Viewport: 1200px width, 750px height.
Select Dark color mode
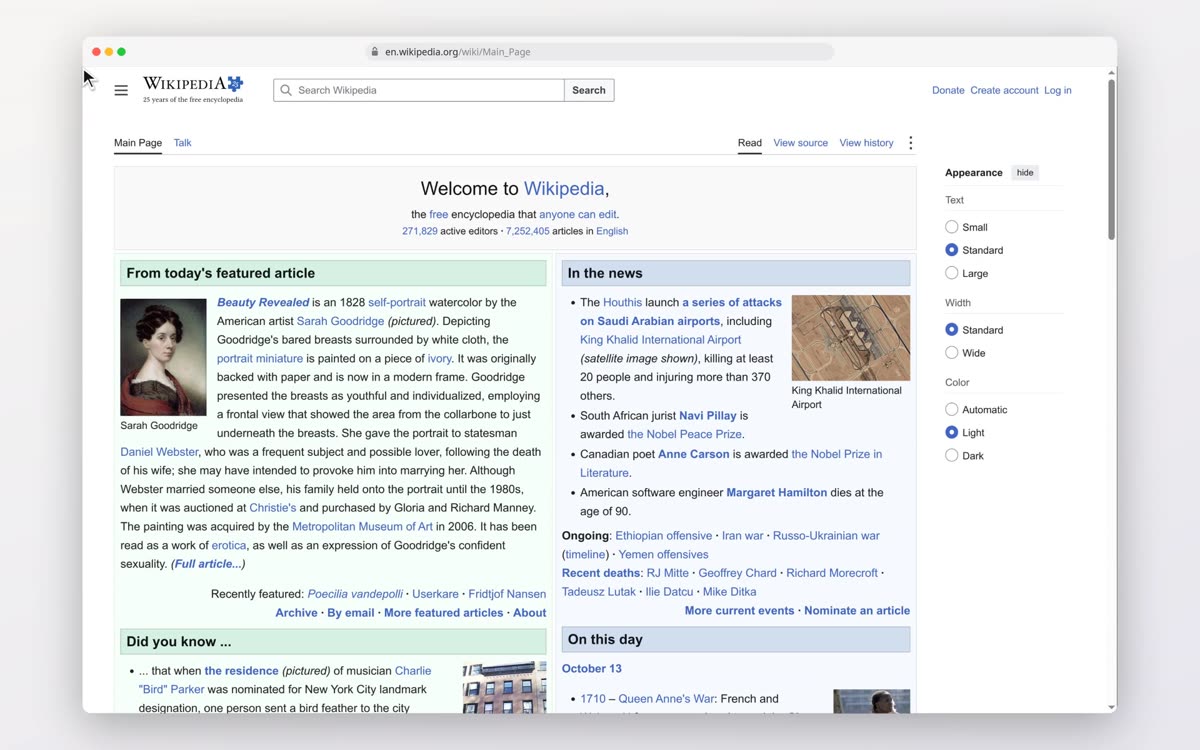pyautogui.click(x=952, y=456)
